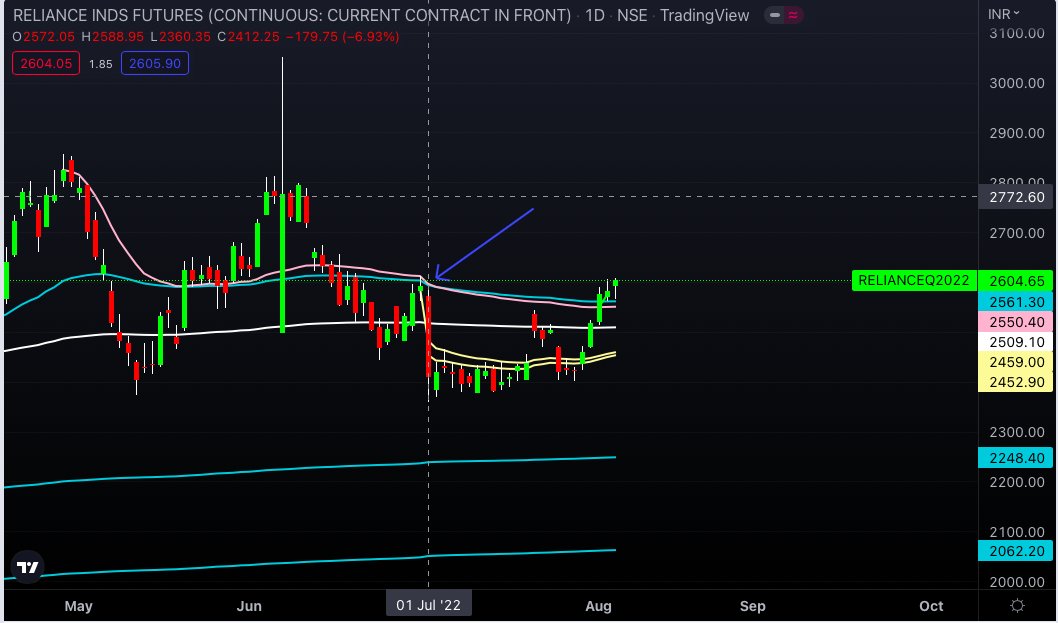Click the blue buy price button showing 2605.90
This screenshot has height=623, width=1058.
[154, 62]
